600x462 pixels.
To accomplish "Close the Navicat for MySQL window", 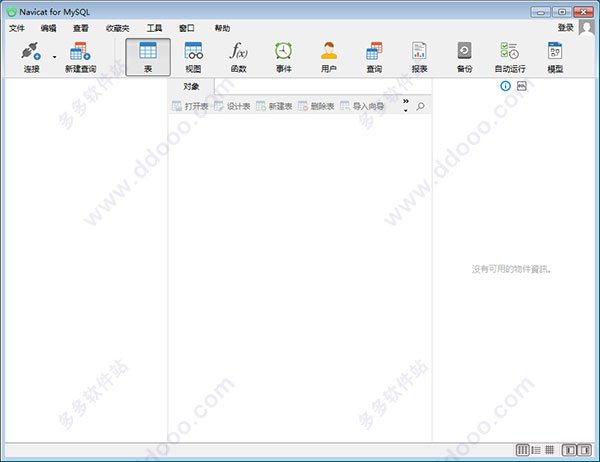I will (583, 12).
